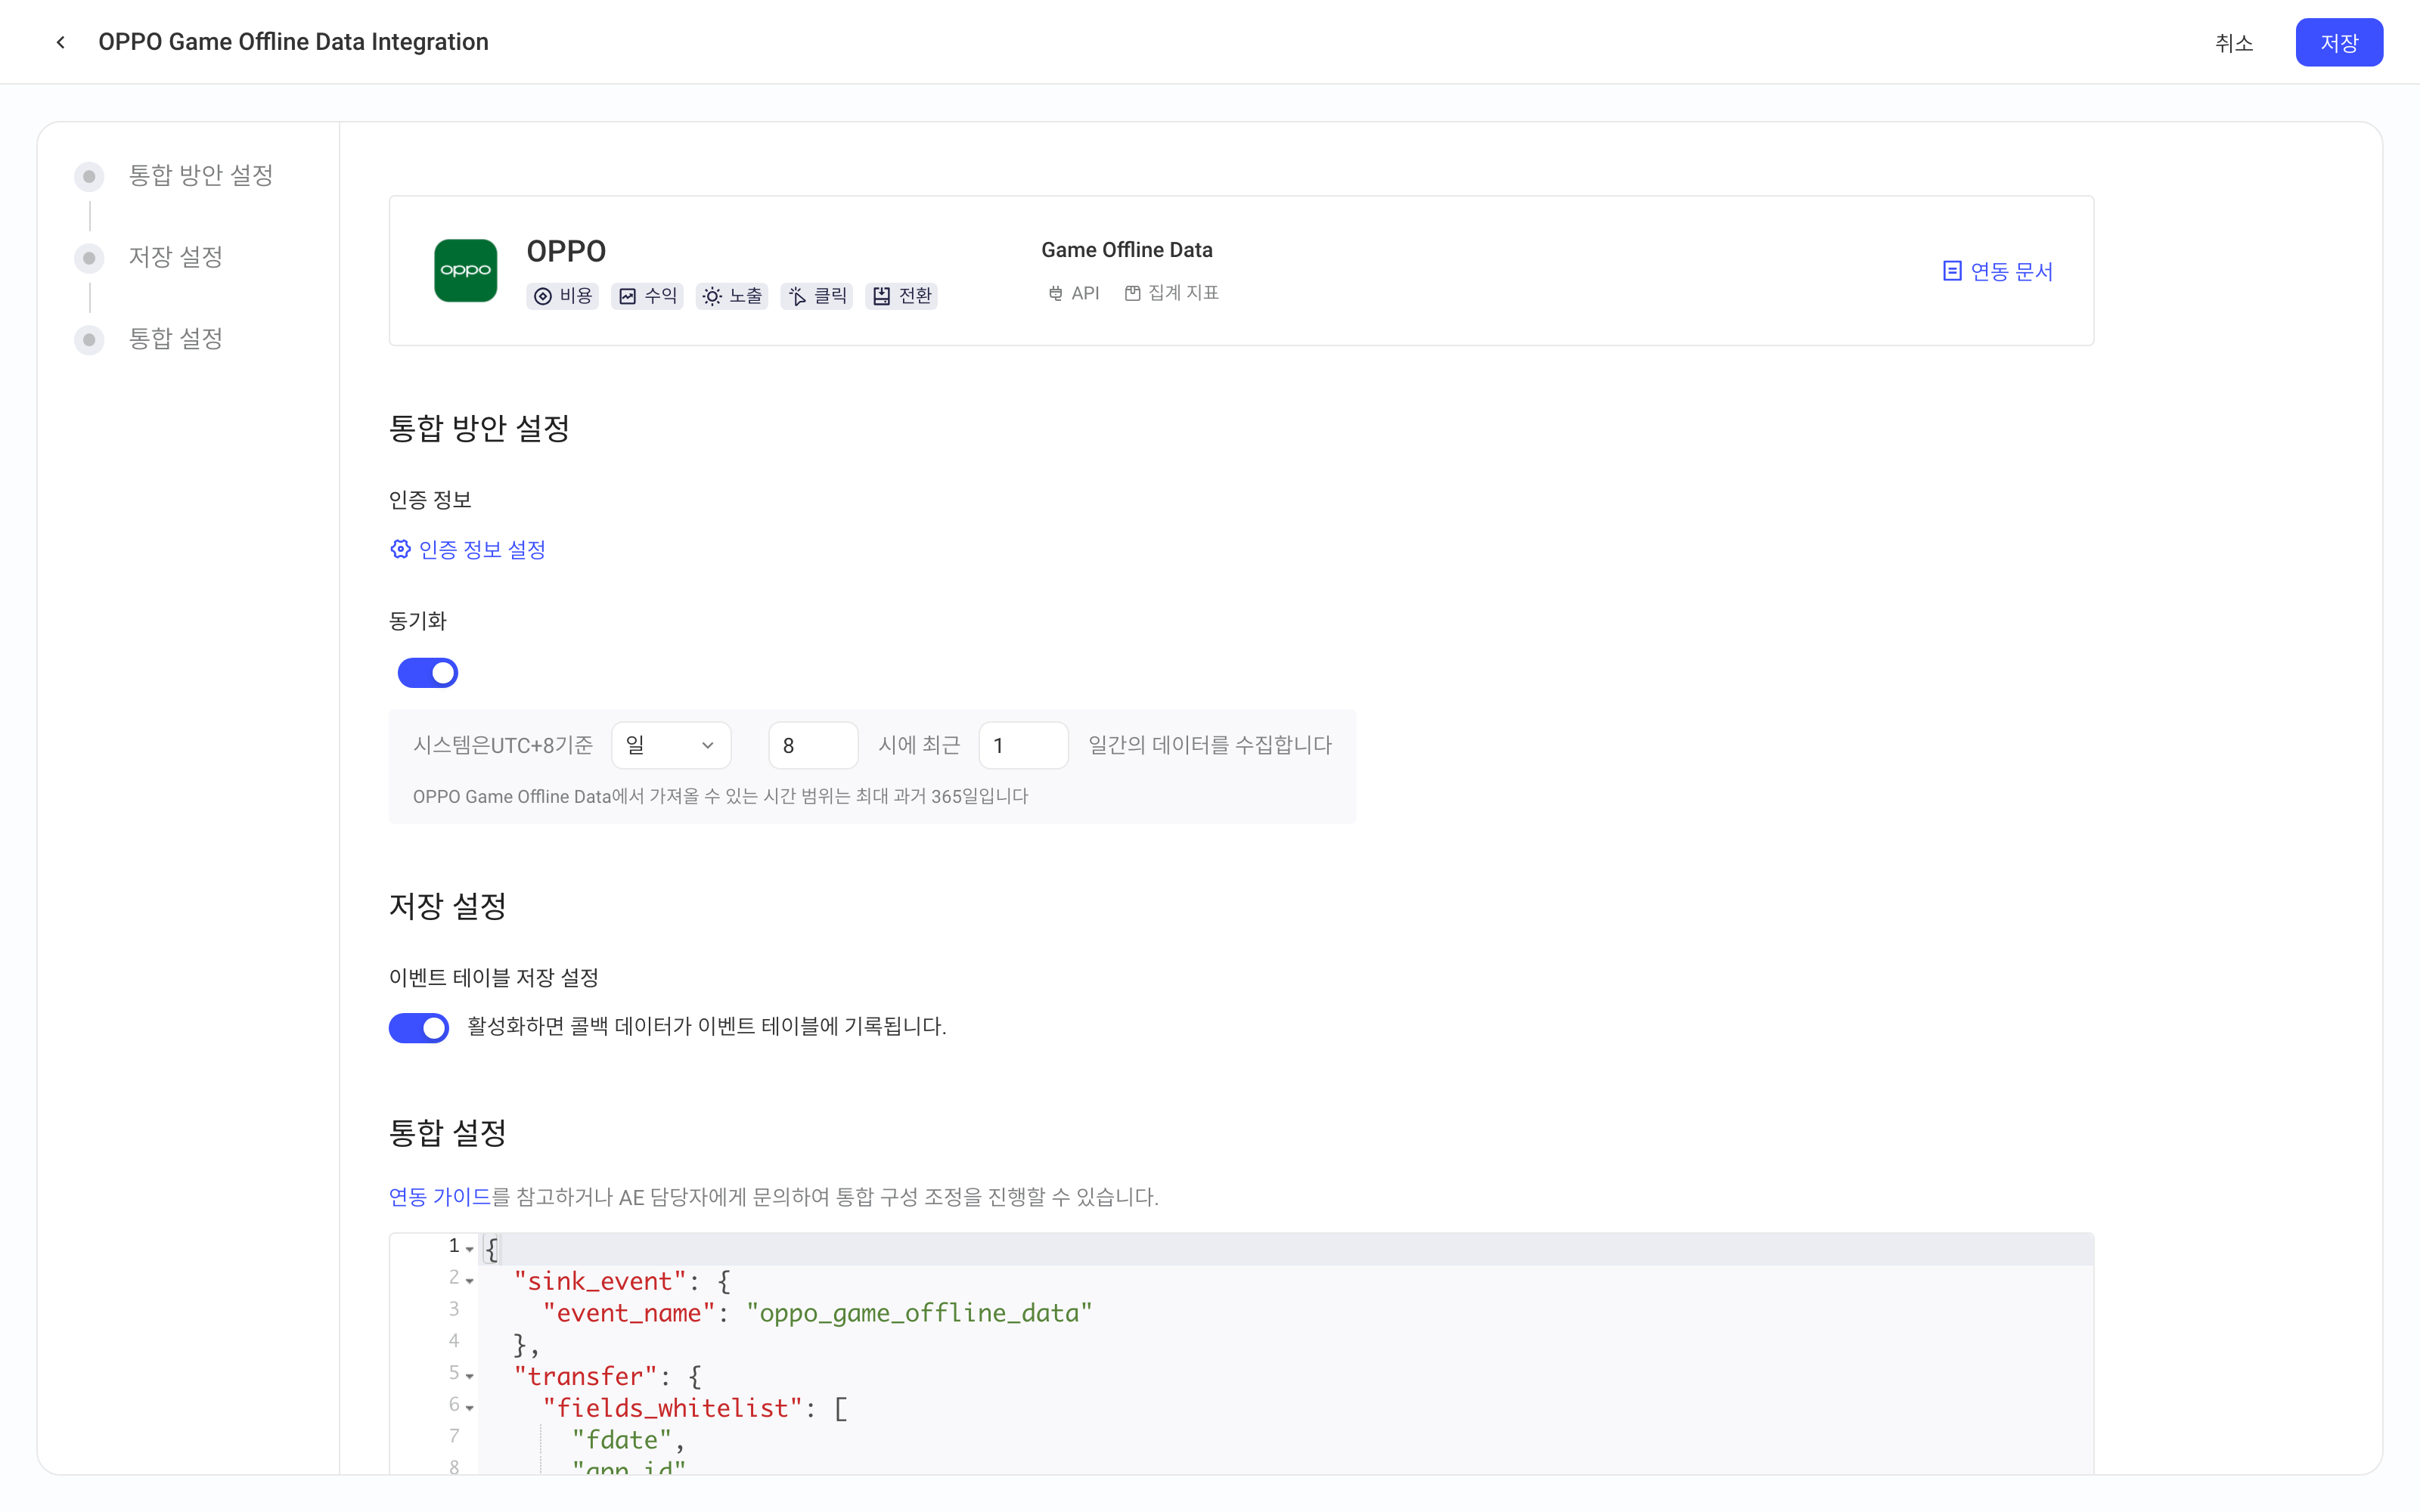Click the 비용 cost tag icon
Screen dimensions: 2420x1512
coord(543,296)
